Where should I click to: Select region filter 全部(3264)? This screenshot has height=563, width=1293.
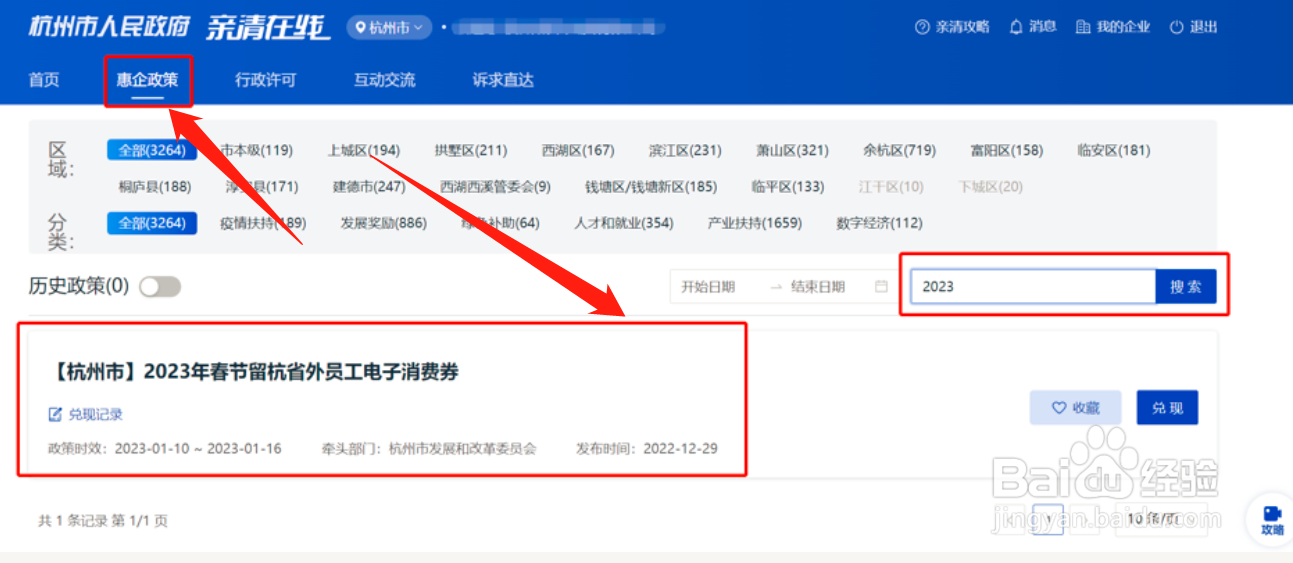click(x=152, y=150)
